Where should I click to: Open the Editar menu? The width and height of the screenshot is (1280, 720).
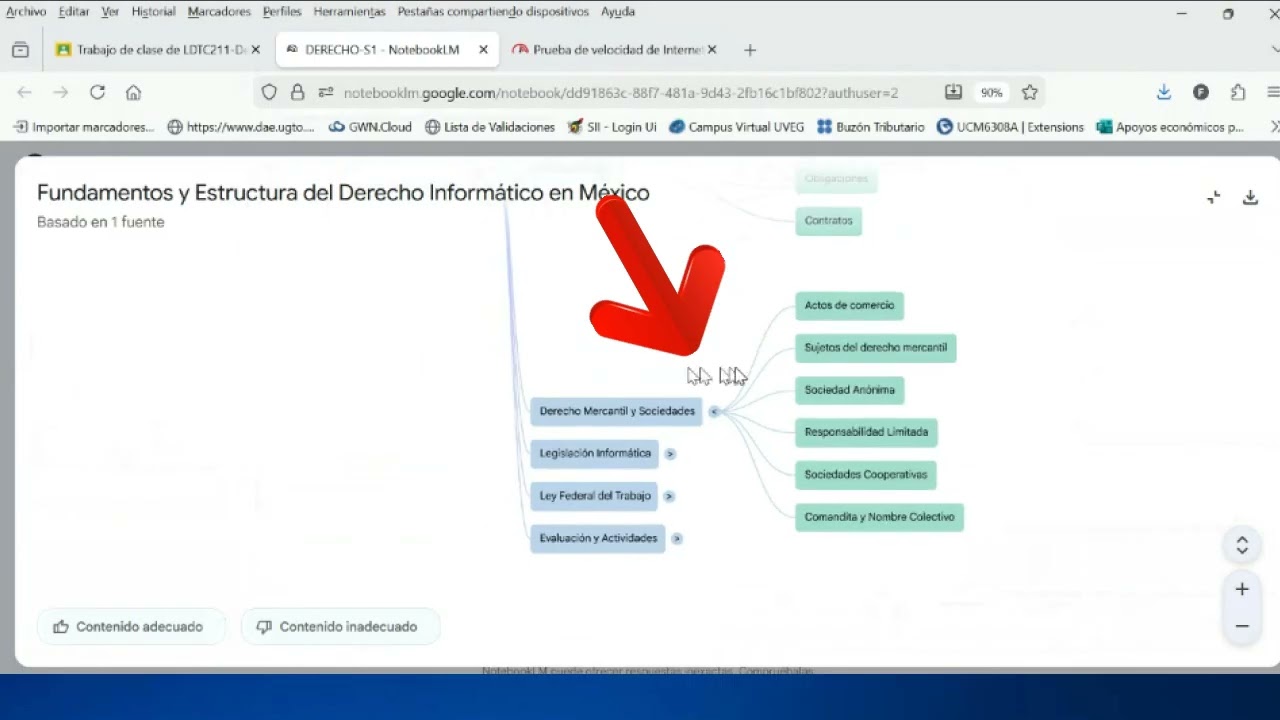pyautogui.click(x=74, y=12)
